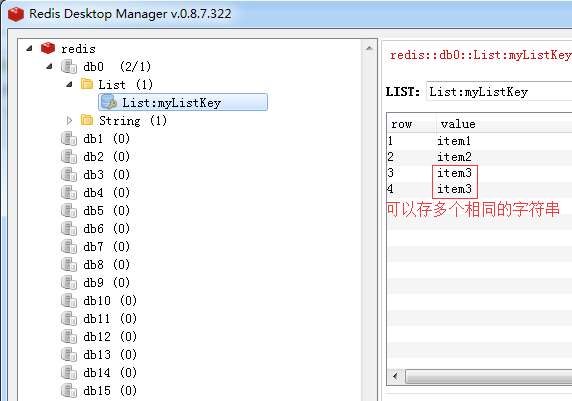572x401 pixels.
Task: Collapse the db0 database node
Action: (50, 66)
